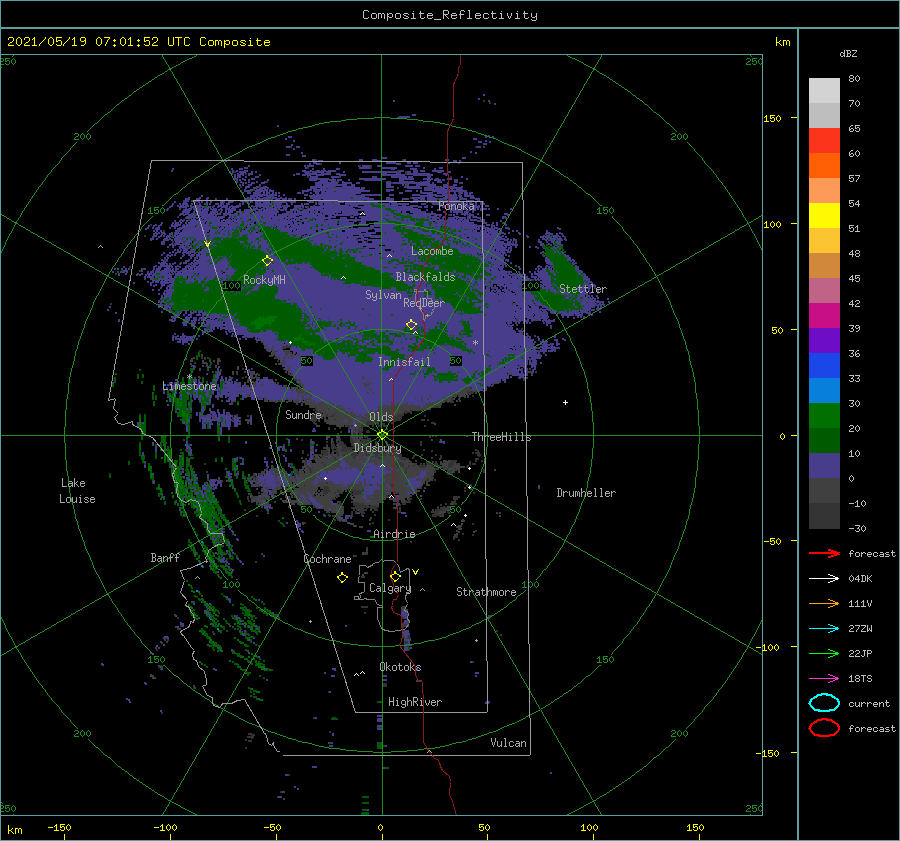The image size is (900, 841).
Task: Click the yellow diamond marker below RedDeer
Action: coord(411,325)
